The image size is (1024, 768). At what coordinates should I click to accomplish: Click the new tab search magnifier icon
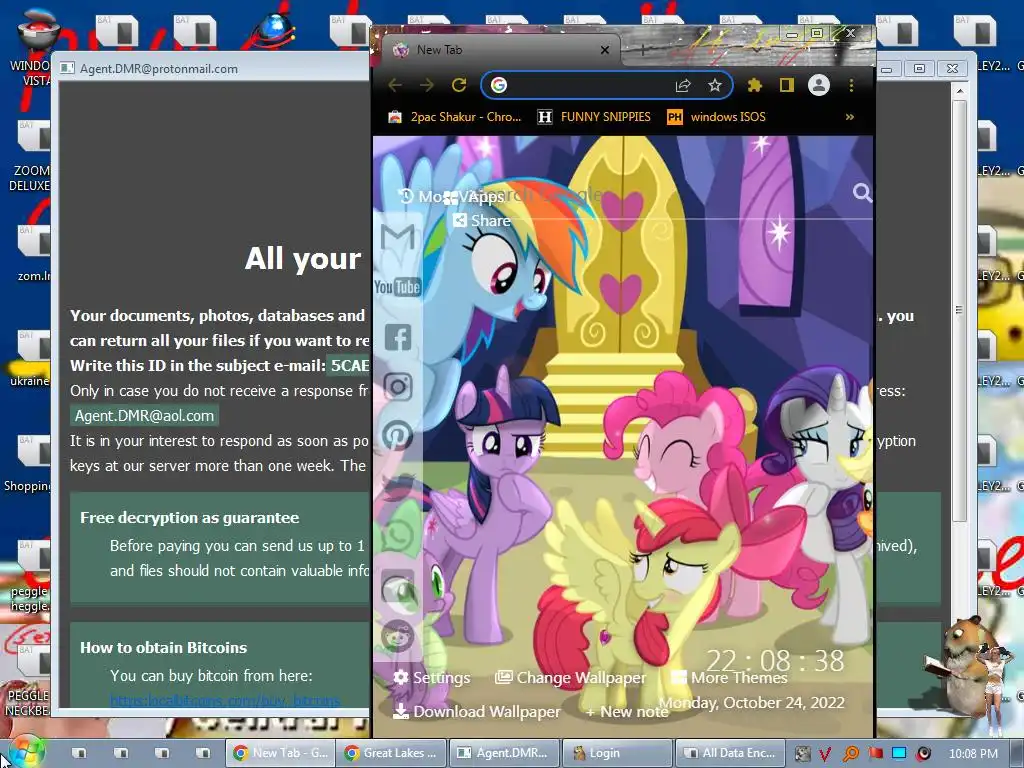[x=862, y=192]
